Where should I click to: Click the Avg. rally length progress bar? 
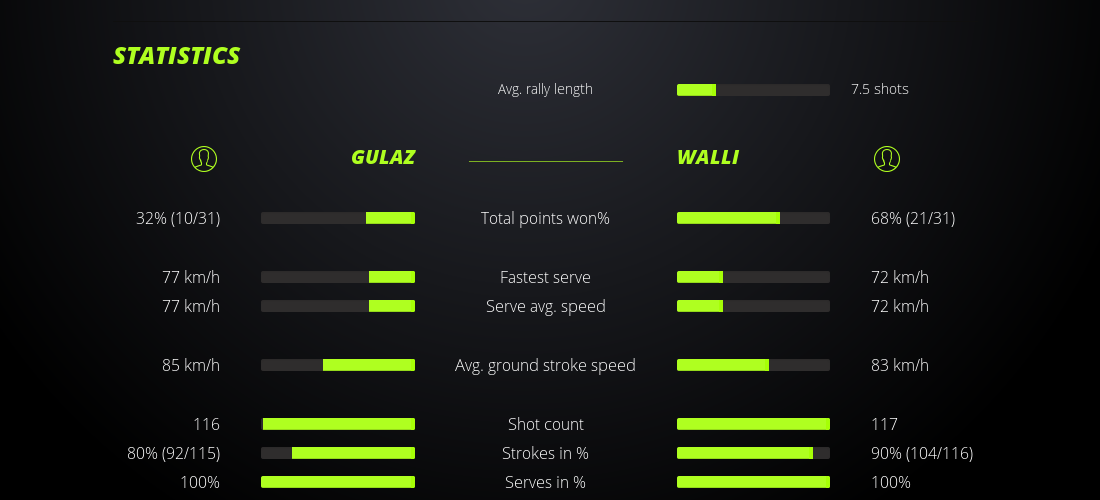coord(753,90)
